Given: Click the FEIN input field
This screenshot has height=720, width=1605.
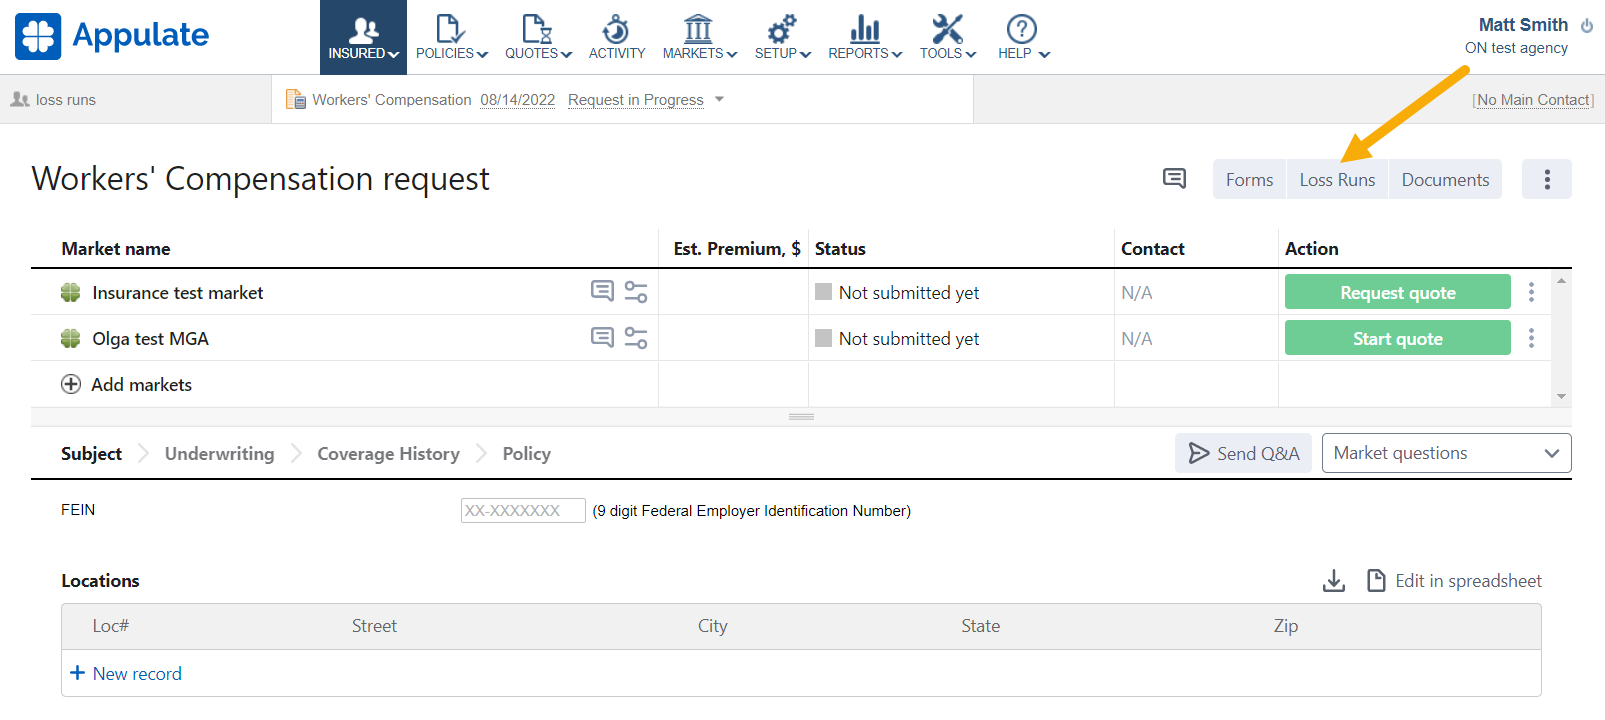Looking at the screenshot, I should (522, 511).
